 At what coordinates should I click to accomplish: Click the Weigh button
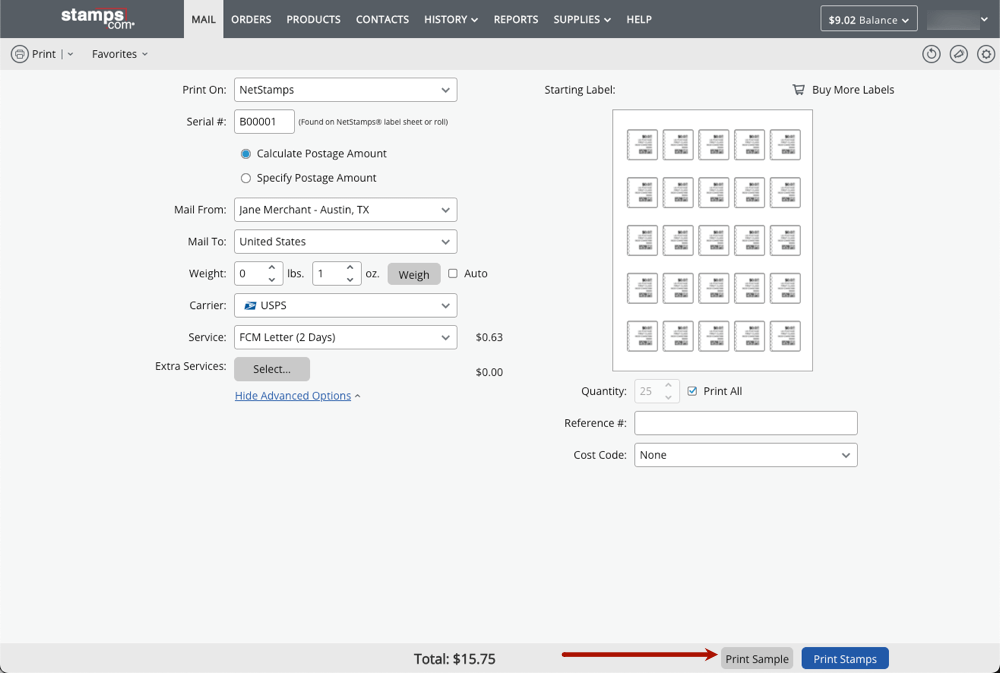414,274
